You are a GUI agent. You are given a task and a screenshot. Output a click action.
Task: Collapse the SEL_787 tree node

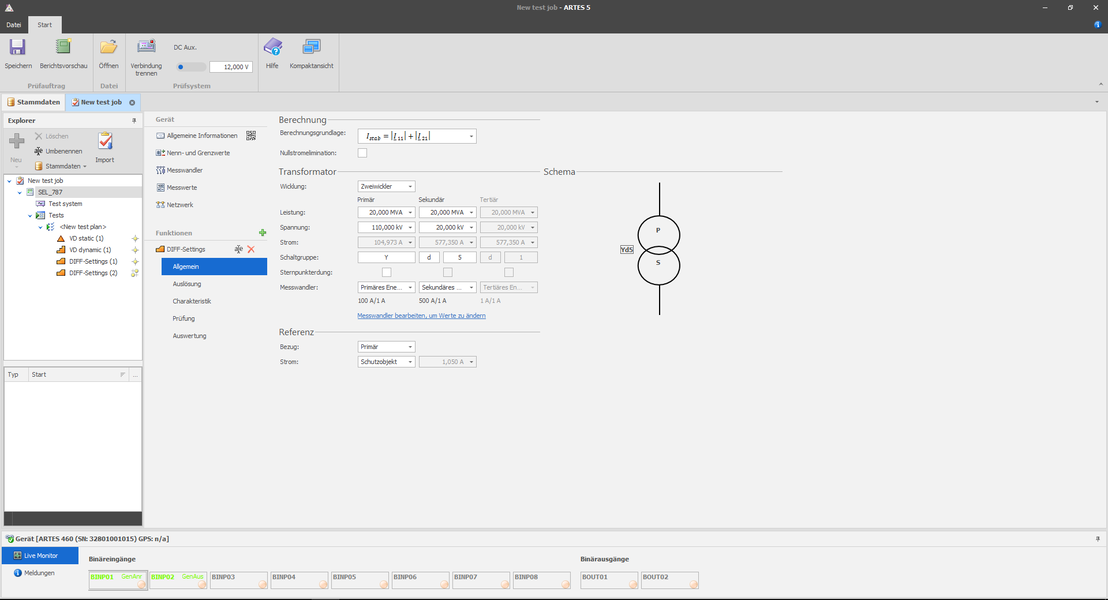(20, 192)
